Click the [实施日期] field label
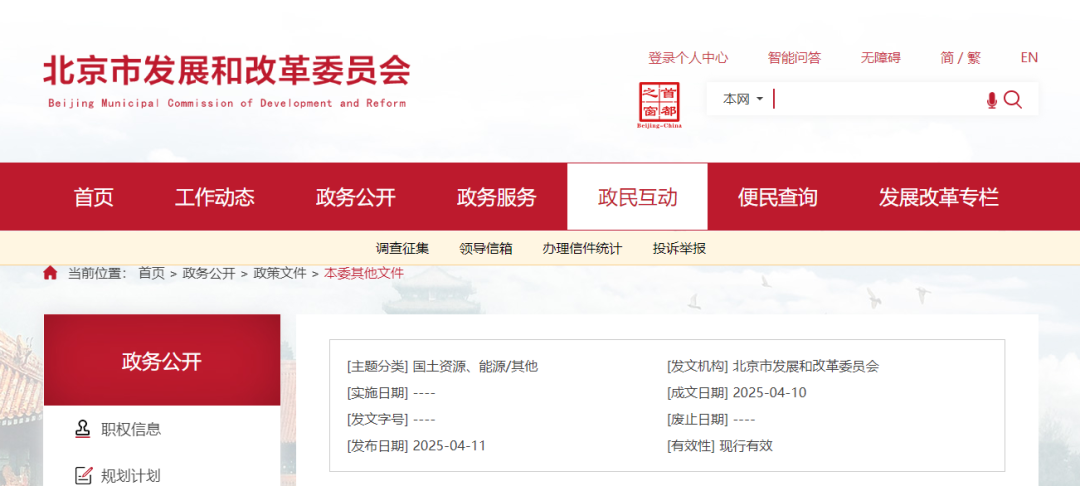This screenshot has width=1080, height=486. pyautogui.click(x=377, y=392)
